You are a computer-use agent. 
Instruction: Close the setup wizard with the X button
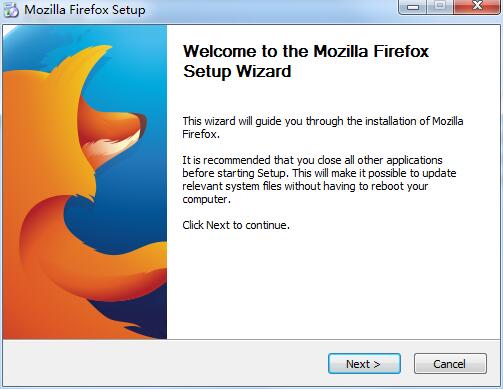[x=477, y=6]
